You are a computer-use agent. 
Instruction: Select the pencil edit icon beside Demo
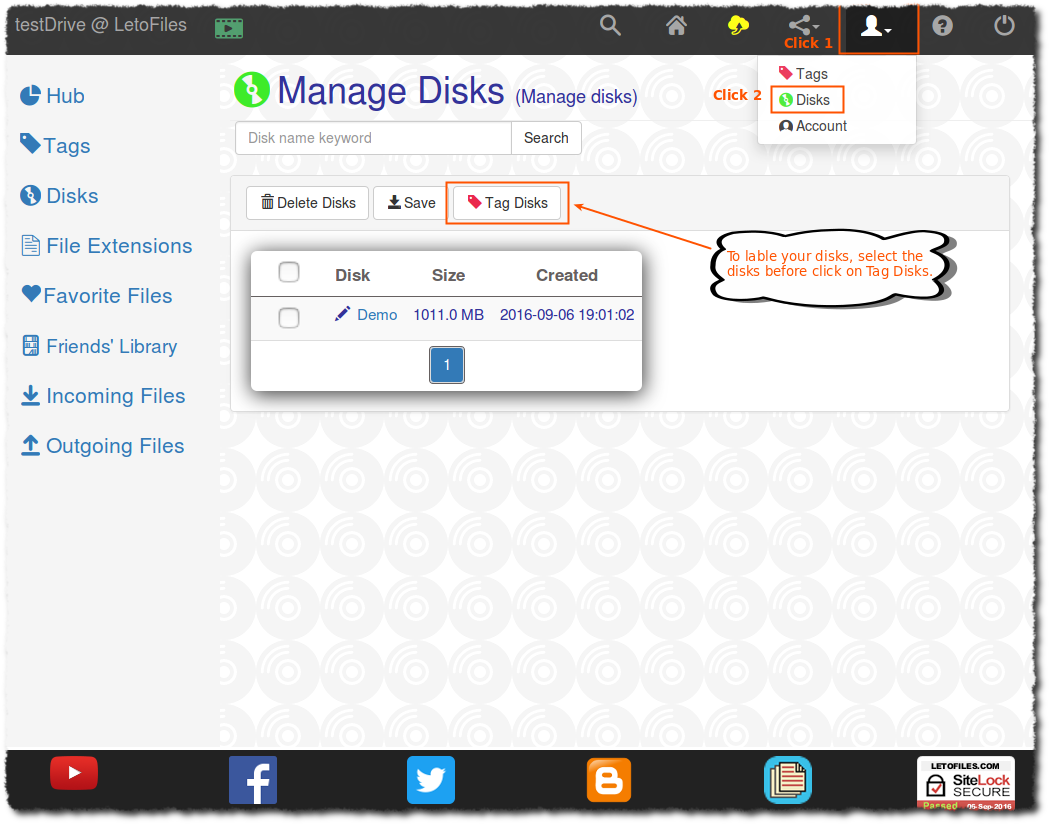(x=341, y=314)
